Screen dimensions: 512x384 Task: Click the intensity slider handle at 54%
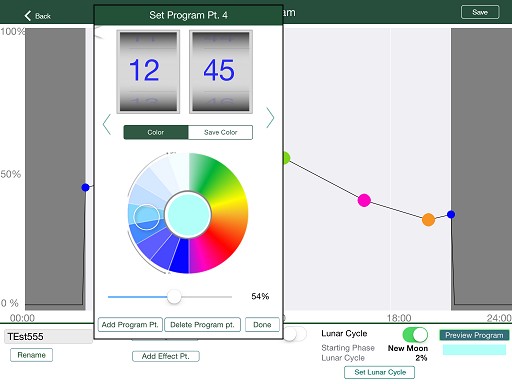(x=174, y=296)
